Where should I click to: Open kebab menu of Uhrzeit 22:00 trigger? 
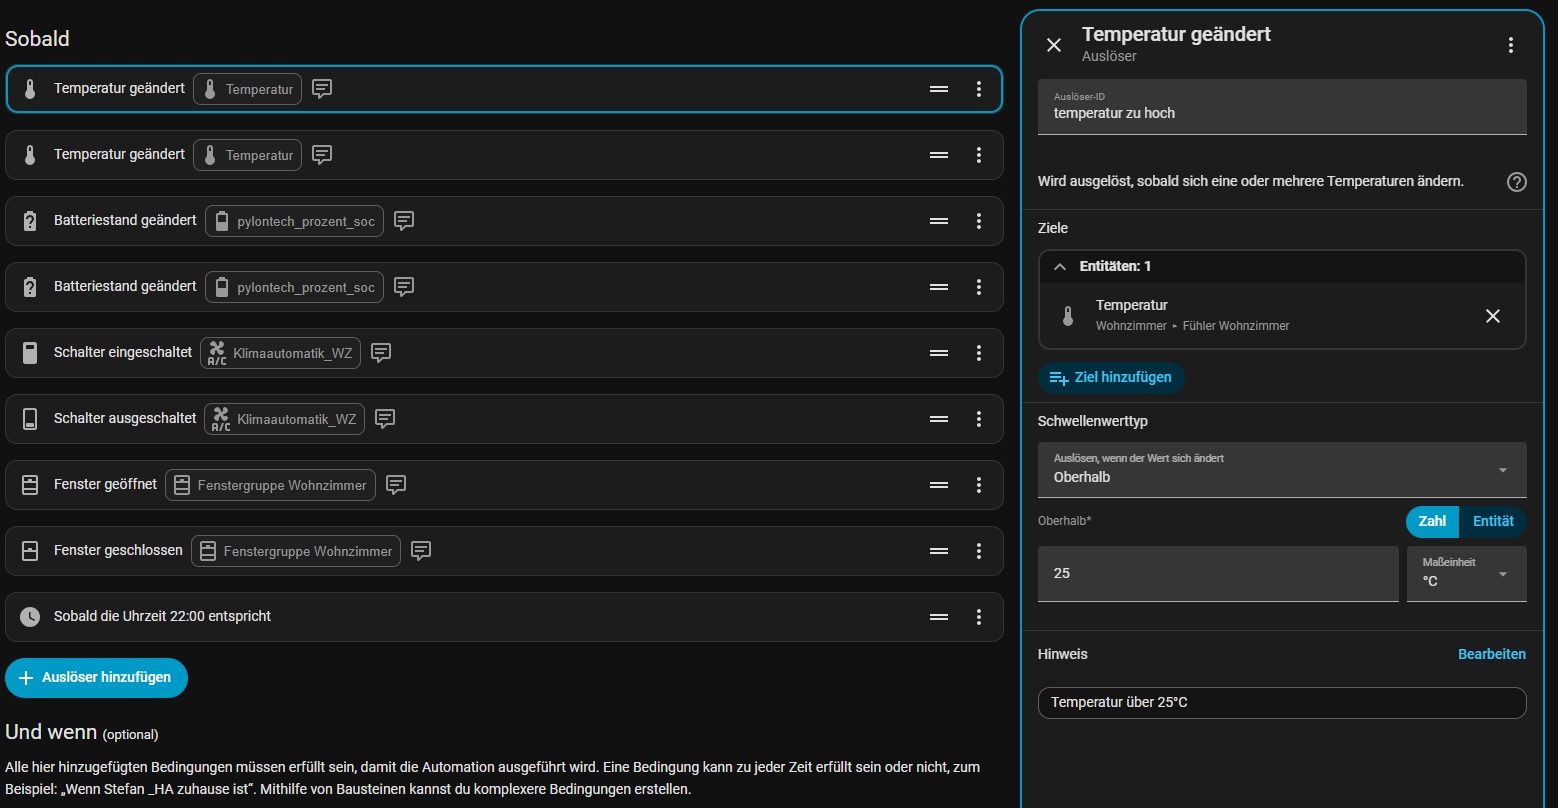[x=979, y=617]
